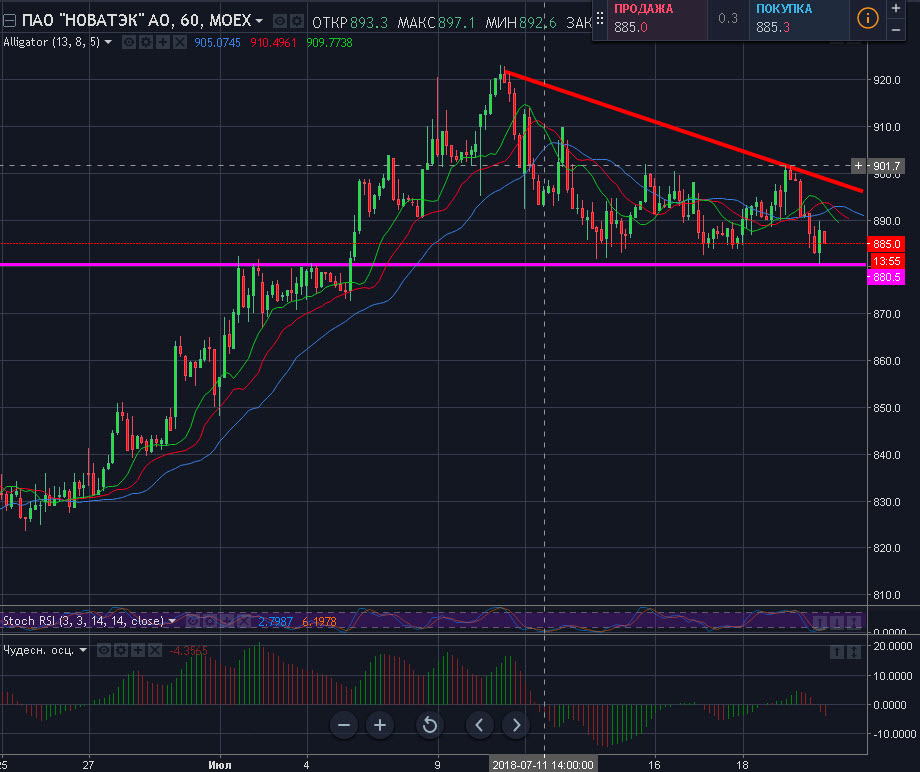Maximize the Чудесн. осц. pane with double arrow
The height and width of the screenshot is (772, 920).
(854, 652)
